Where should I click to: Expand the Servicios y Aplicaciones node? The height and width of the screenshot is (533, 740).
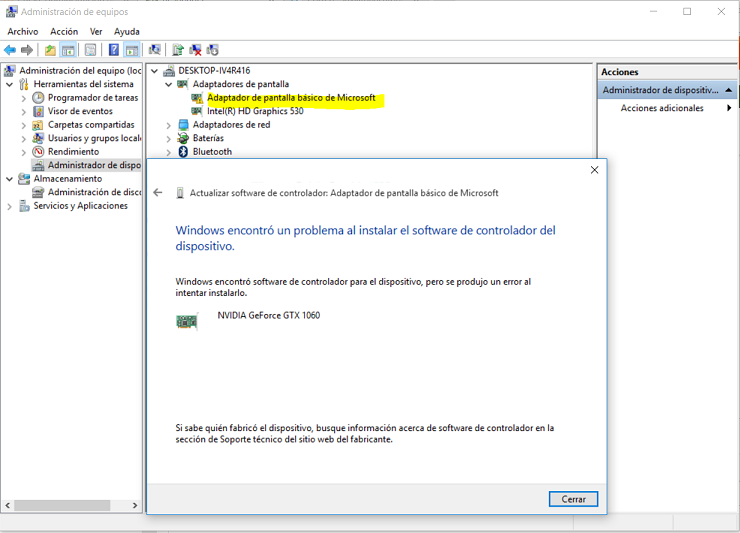click(x=10, y=206)
